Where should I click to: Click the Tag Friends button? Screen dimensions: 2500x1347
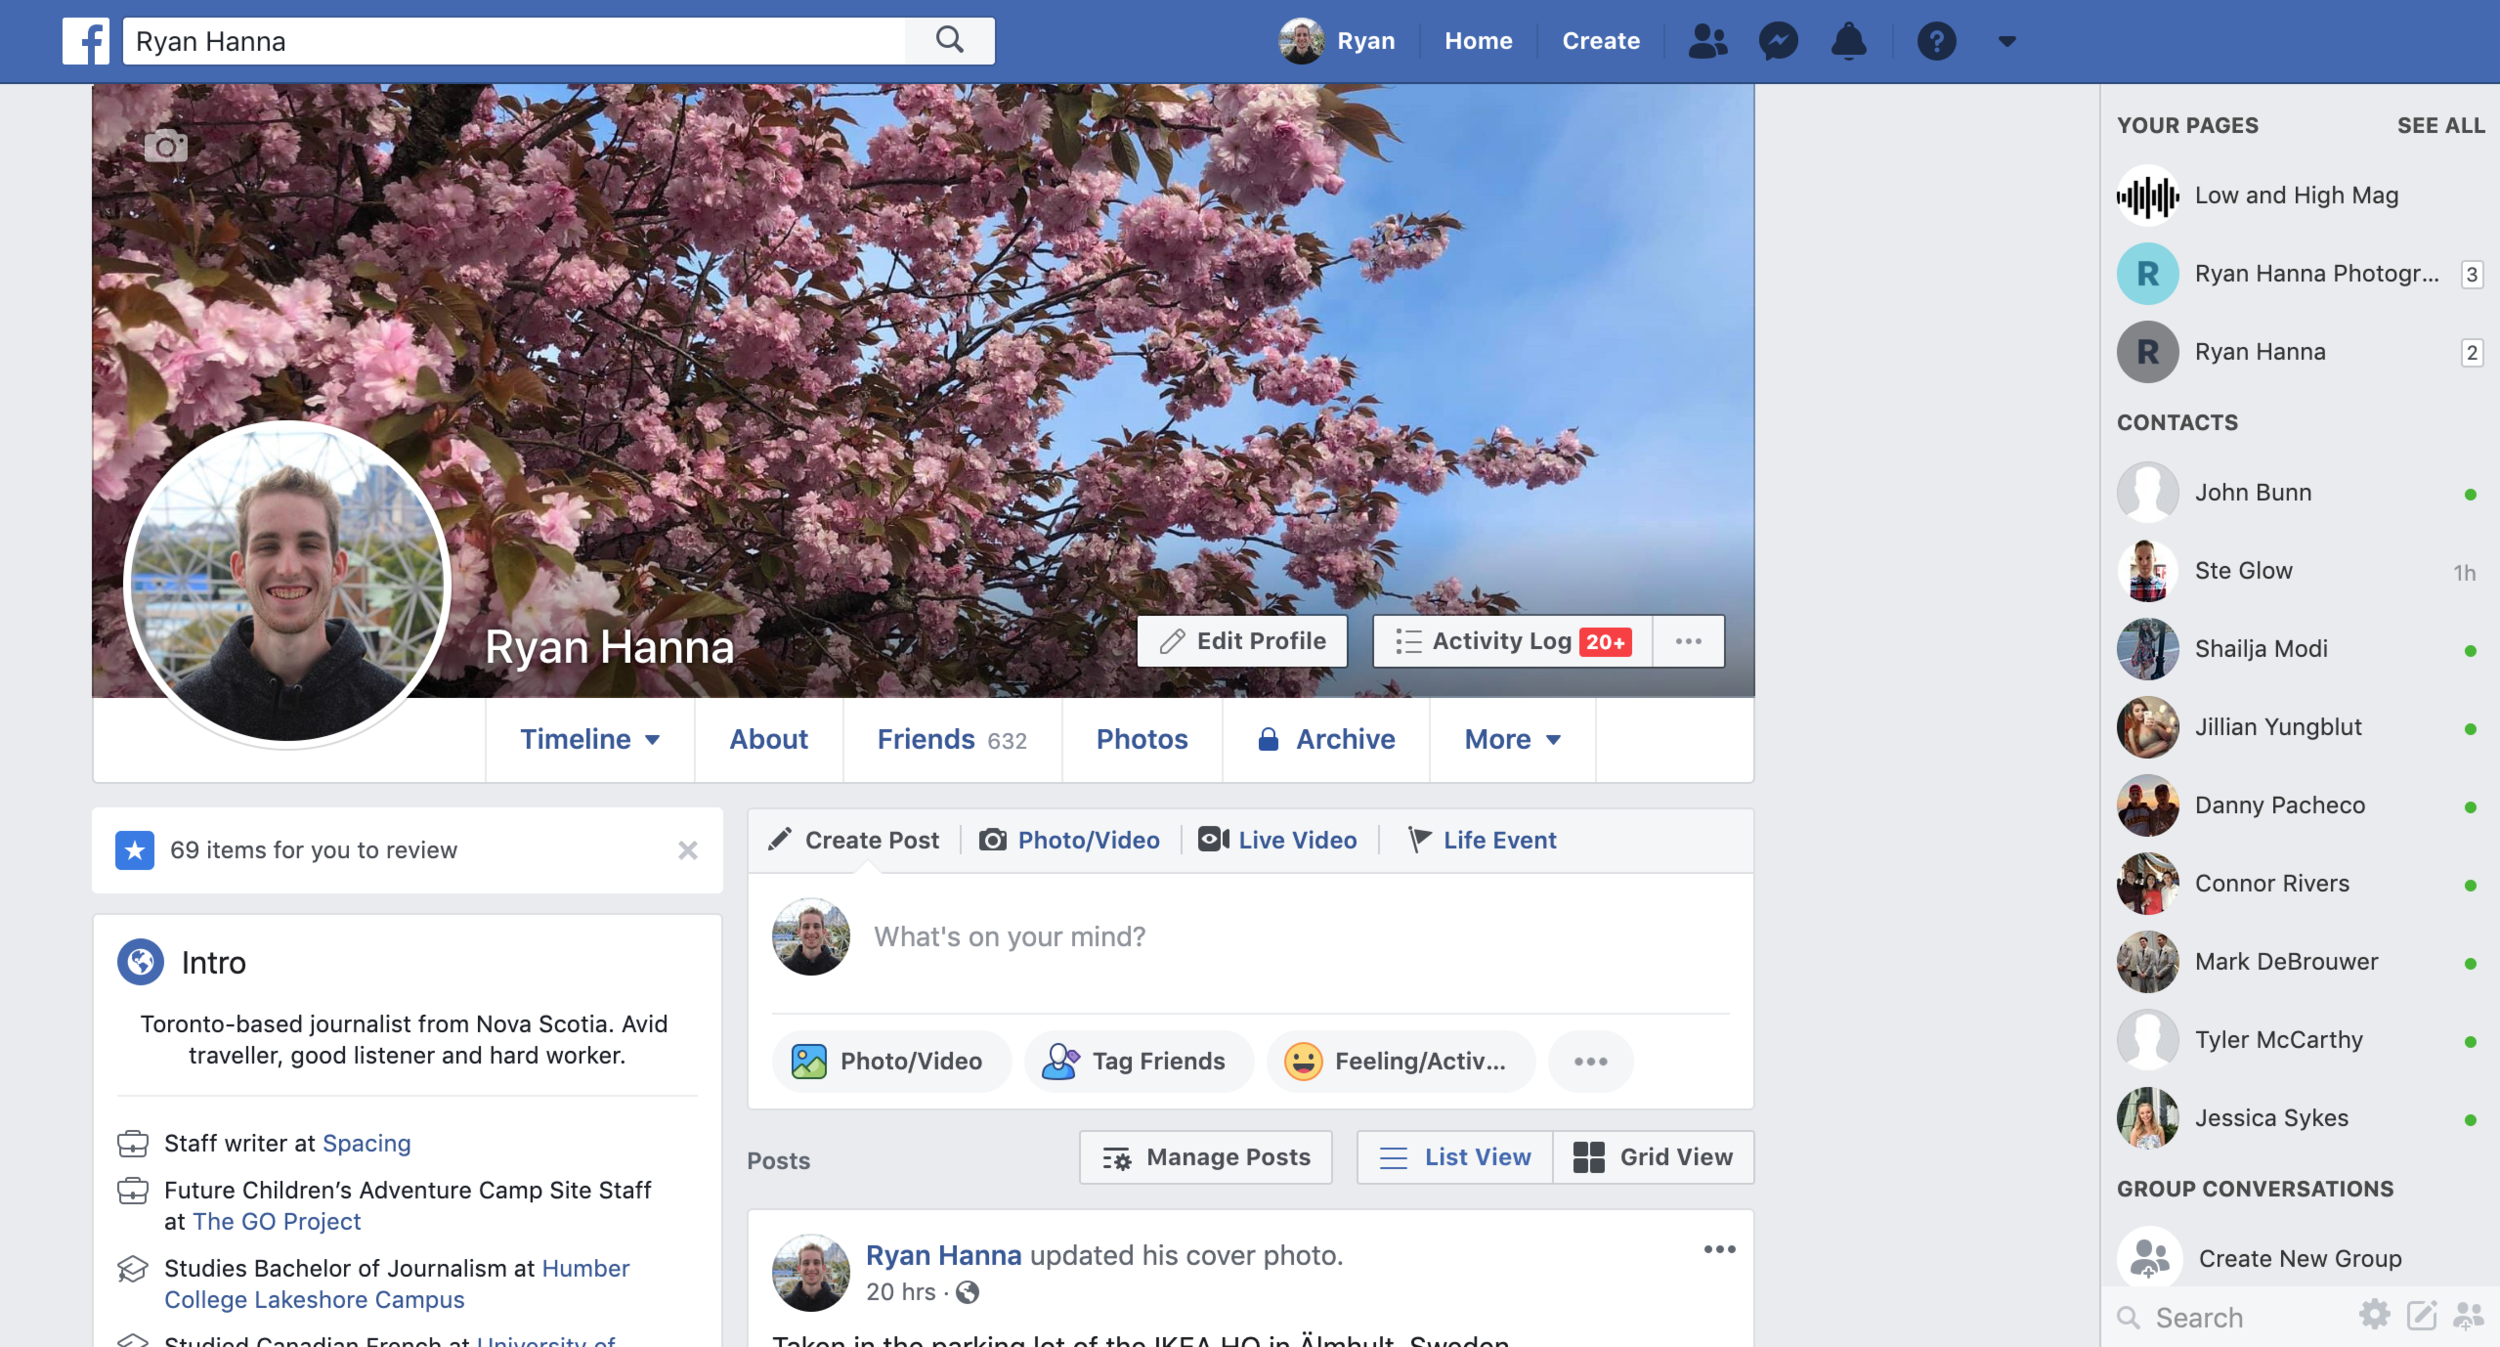1139,1061
